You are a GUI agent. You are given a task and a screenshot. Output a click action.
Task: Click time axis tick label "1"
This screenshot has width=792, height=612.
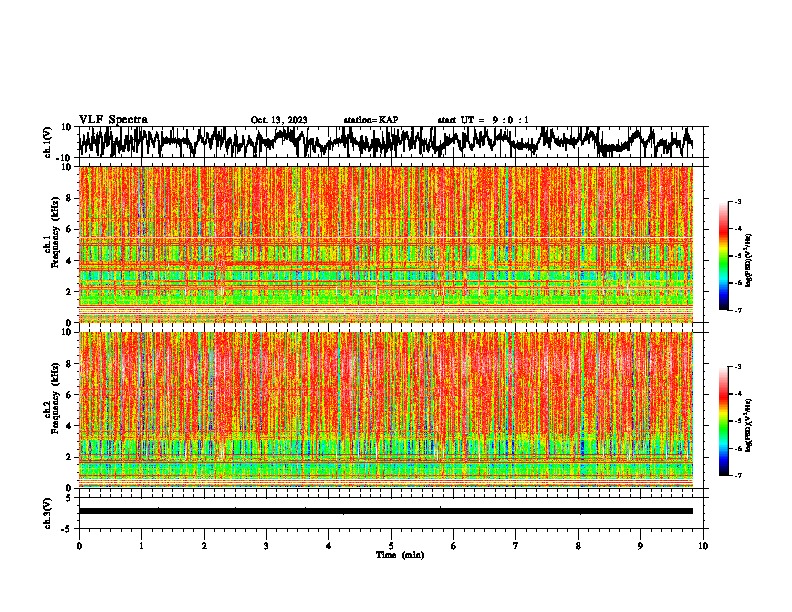tap(141, 546)
